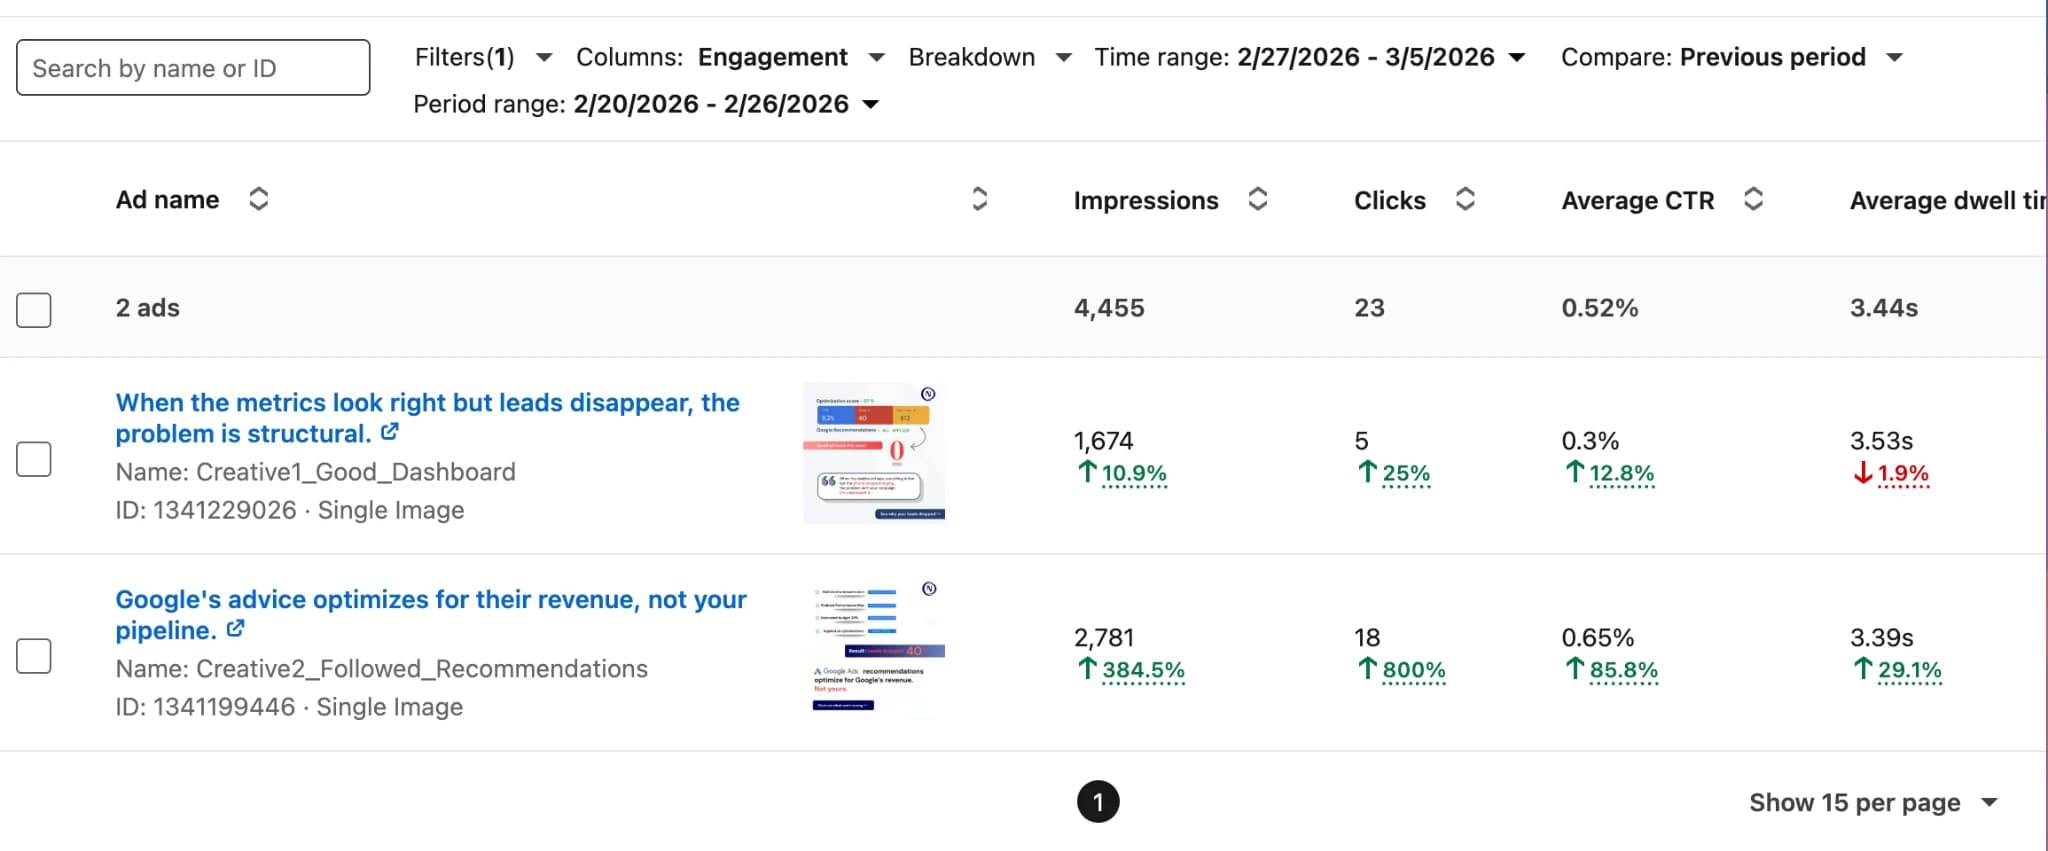The width and height of the screenshot is (2048, 851).
Task: Select all ads with the header checkbox
Action: [34, 310]
